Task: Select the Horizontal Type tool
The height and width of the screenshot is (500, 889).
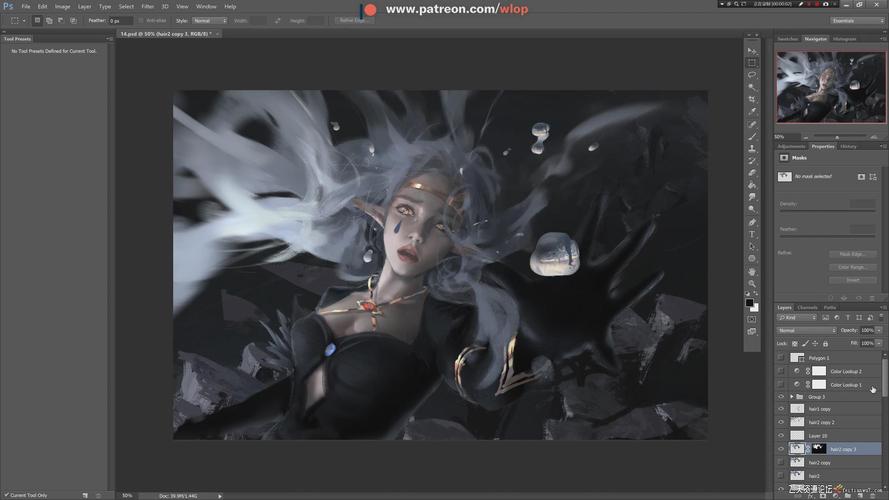Action: point(752,234)
